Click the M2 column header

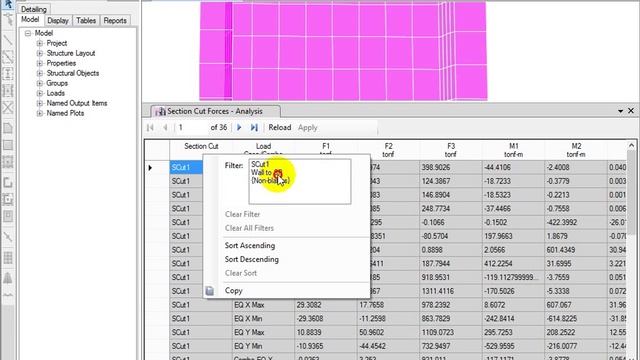point(576,150)
